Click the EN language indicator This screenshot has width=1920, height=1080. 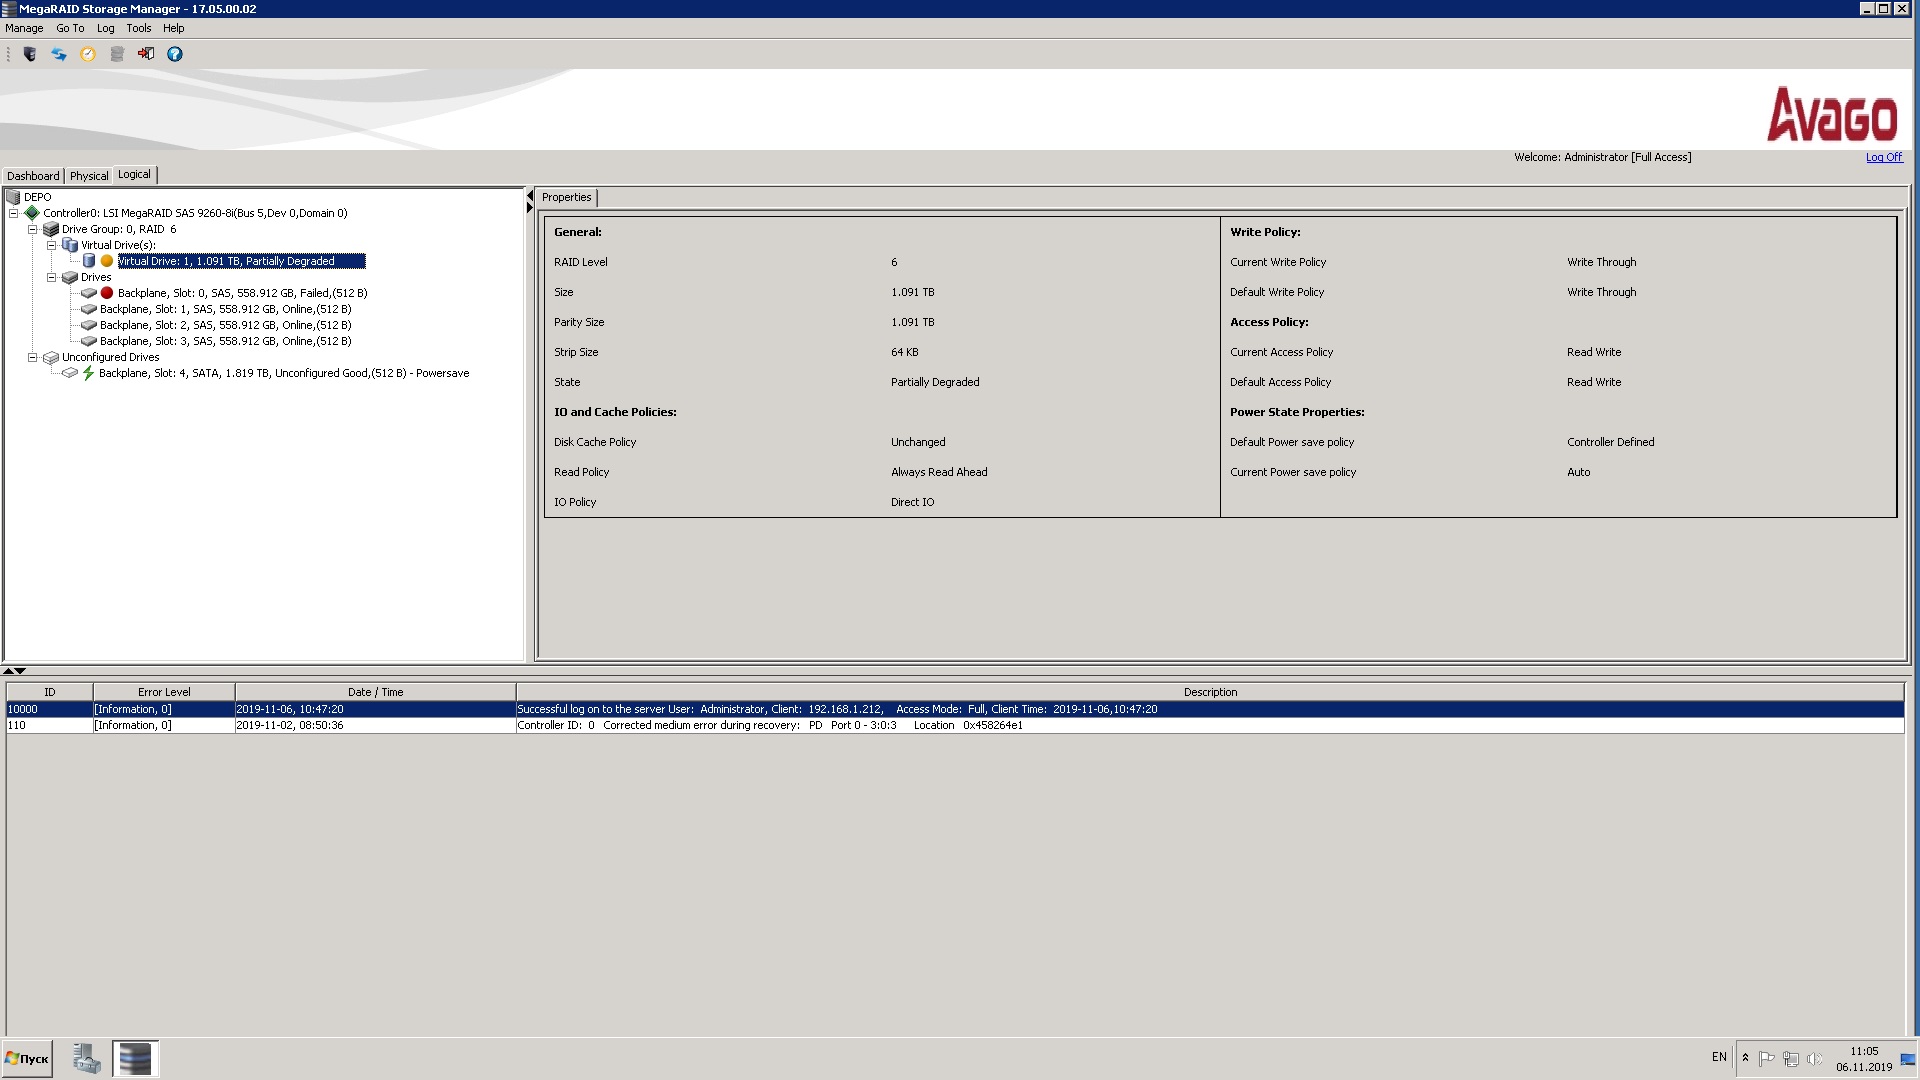tap(1719, 1057)
